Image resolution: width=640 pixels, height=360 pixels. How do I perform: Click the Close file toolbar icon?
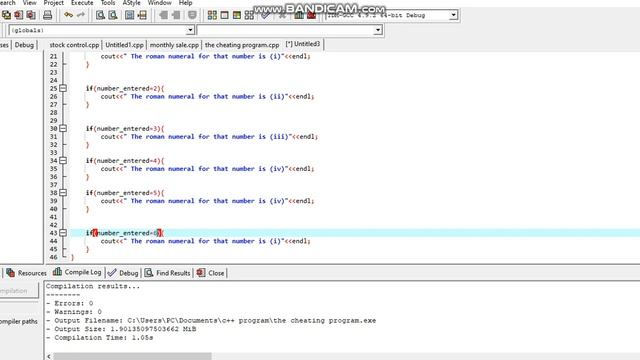tap(19, 15)
